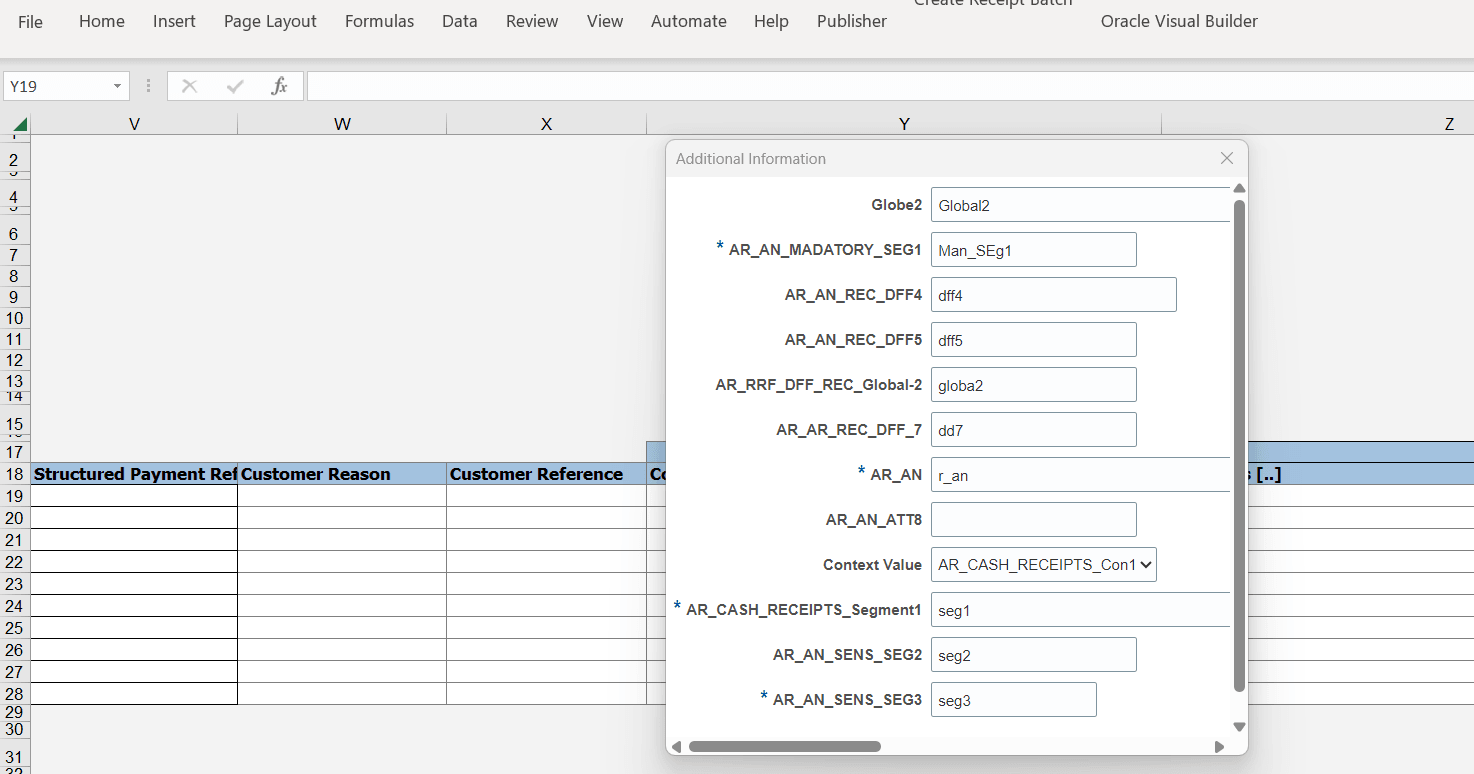Click the select-all corner triangle

point(21,125)
